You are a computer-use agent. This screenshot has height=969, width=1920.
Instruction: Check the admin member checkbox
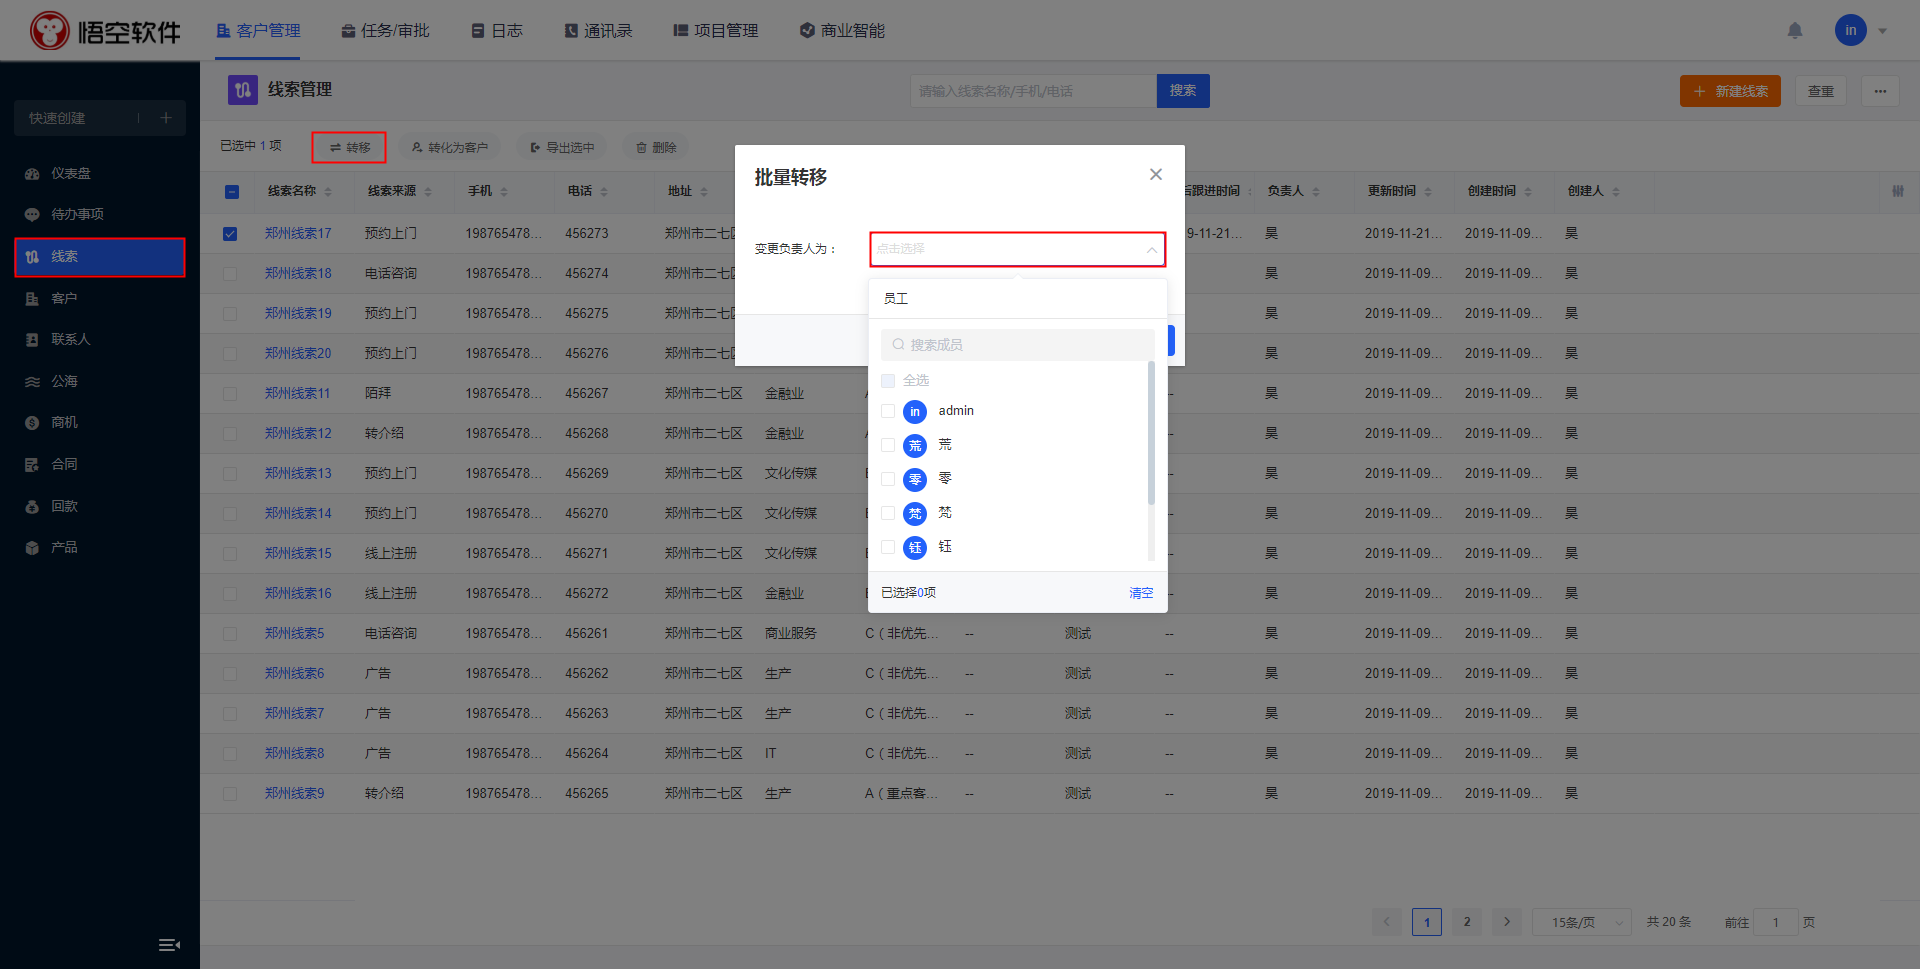pyautogui.click(x=888, y=411)
